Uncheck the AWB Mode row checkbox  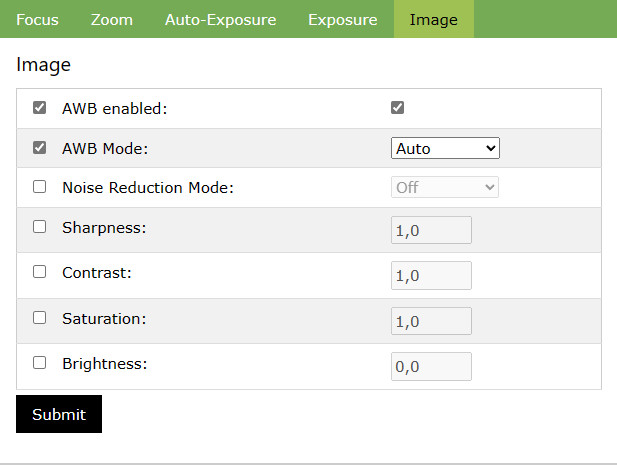(40, 148)
